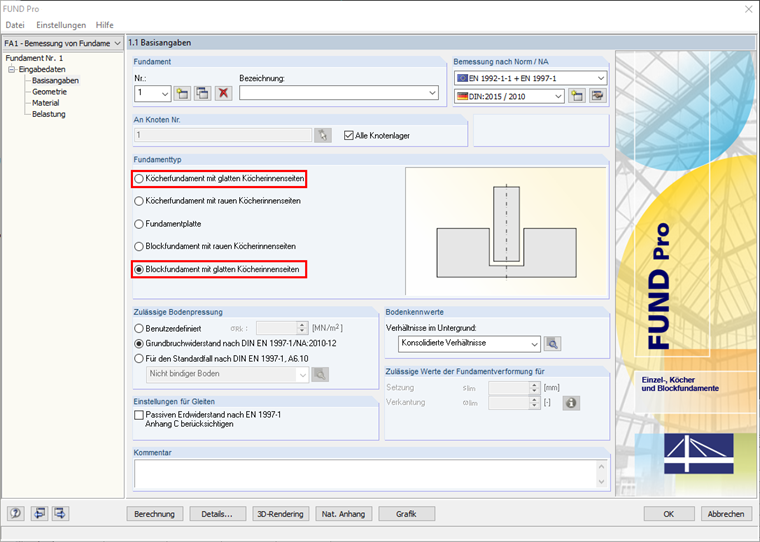Enable Passiven Erdwiderstand nach EN 1997-1
The image size is (760, 542).
(139, 415)
